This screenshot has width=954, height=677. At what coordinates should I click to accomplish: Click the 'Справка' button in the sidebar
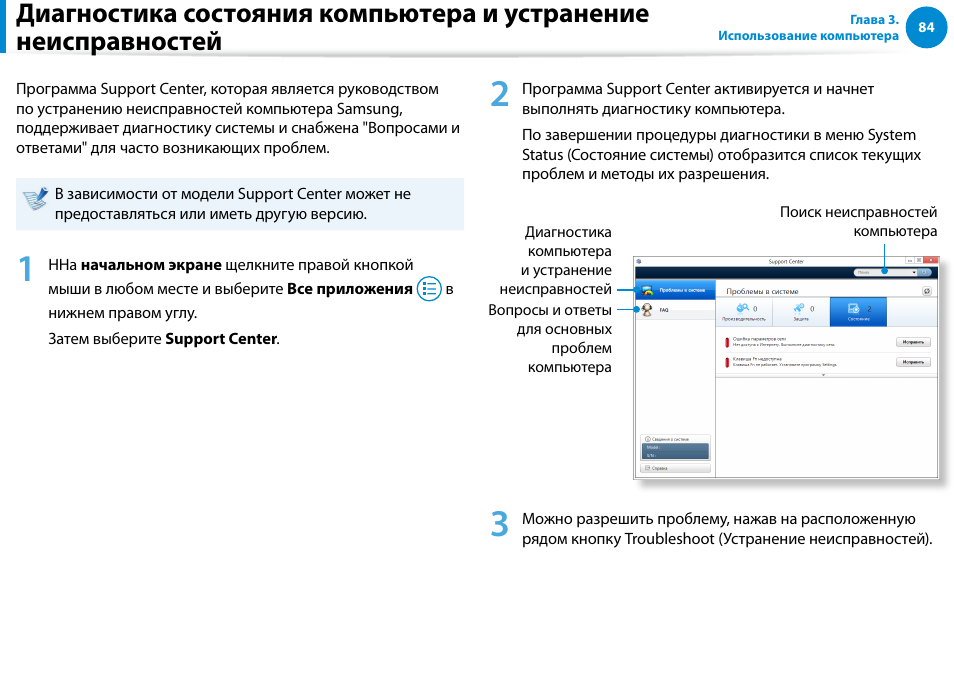pyautogui.click(x=675, y=468)
